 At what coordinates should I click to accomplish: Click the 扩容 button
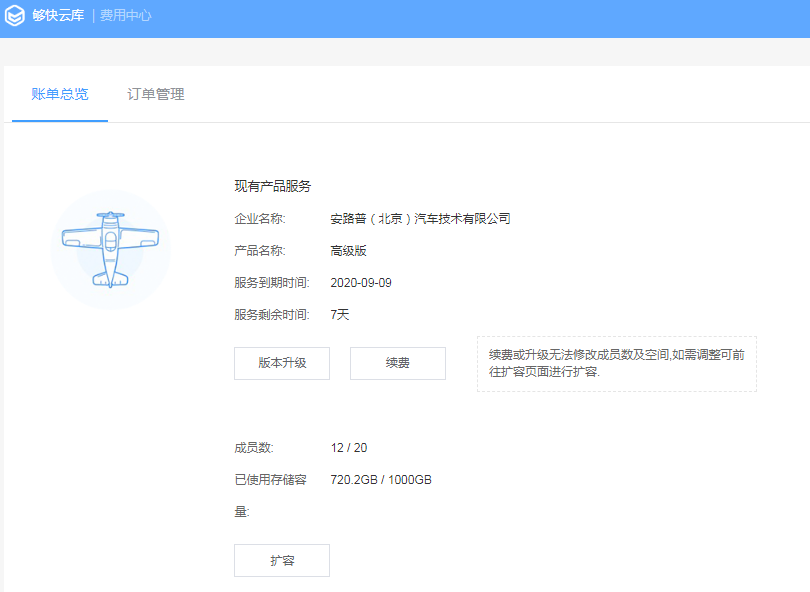pyautogui.click(x=282, y=560)
